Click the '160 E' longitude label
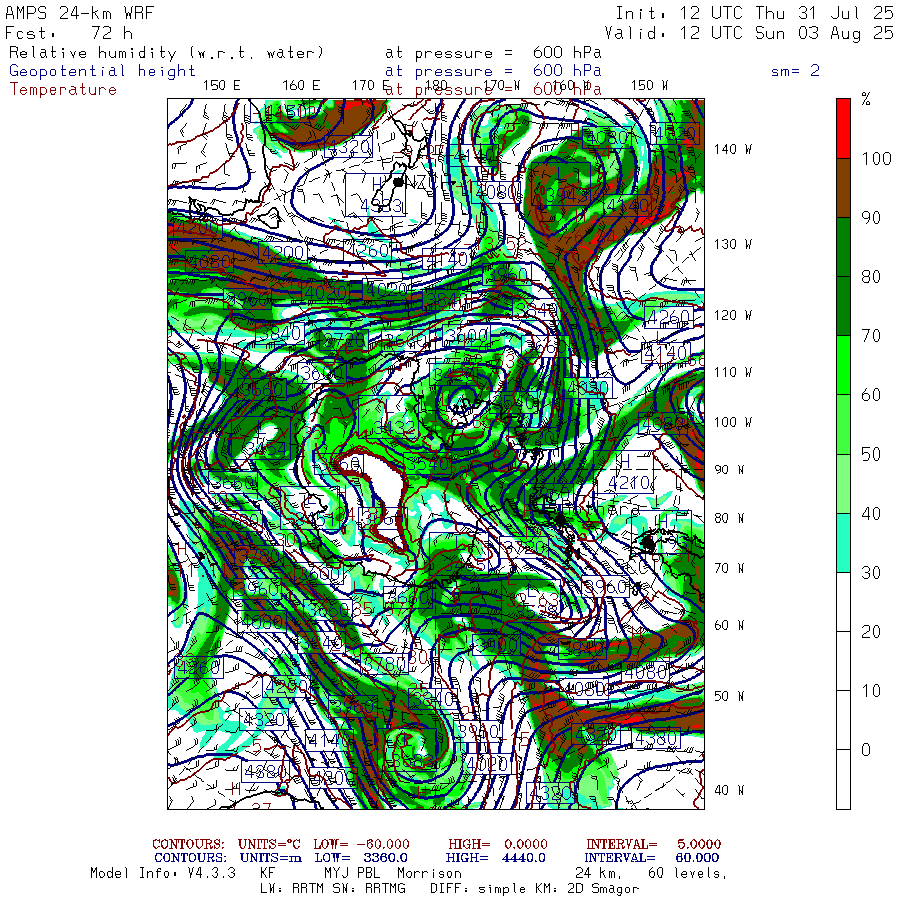Image resolution: width=900 pixels, height=900 pixels. (x=301, y=86)
